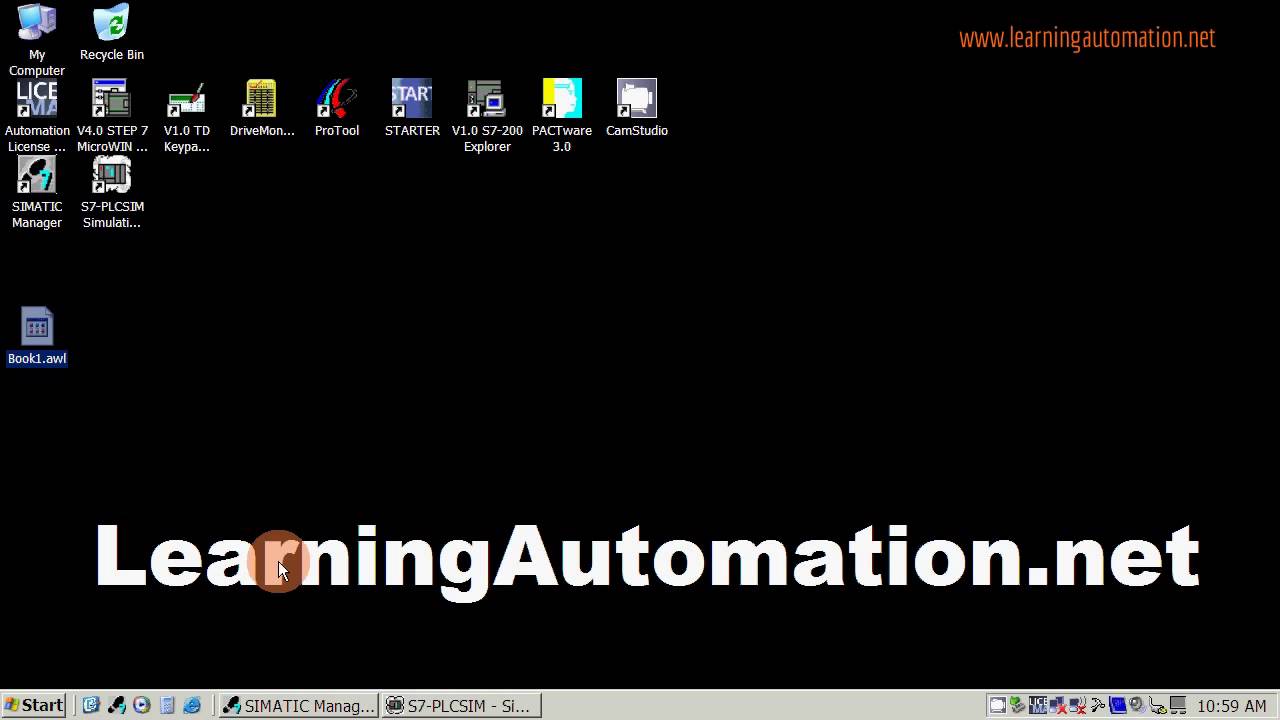Select the V1.0 TD Keypad shortcut
Image resolution: width=1280 pixels, height=720 pixels.
pyautogui.click(x=187, y=116)
